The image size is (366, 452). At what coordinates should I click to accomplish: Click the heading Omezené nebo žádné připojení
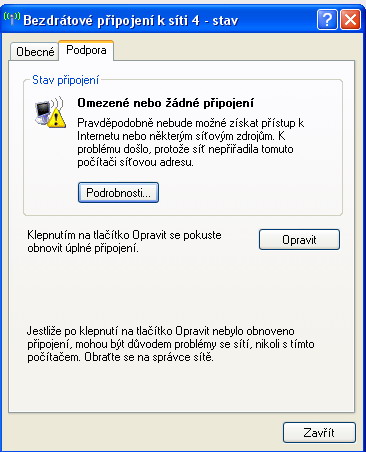[x=165, y=103]
